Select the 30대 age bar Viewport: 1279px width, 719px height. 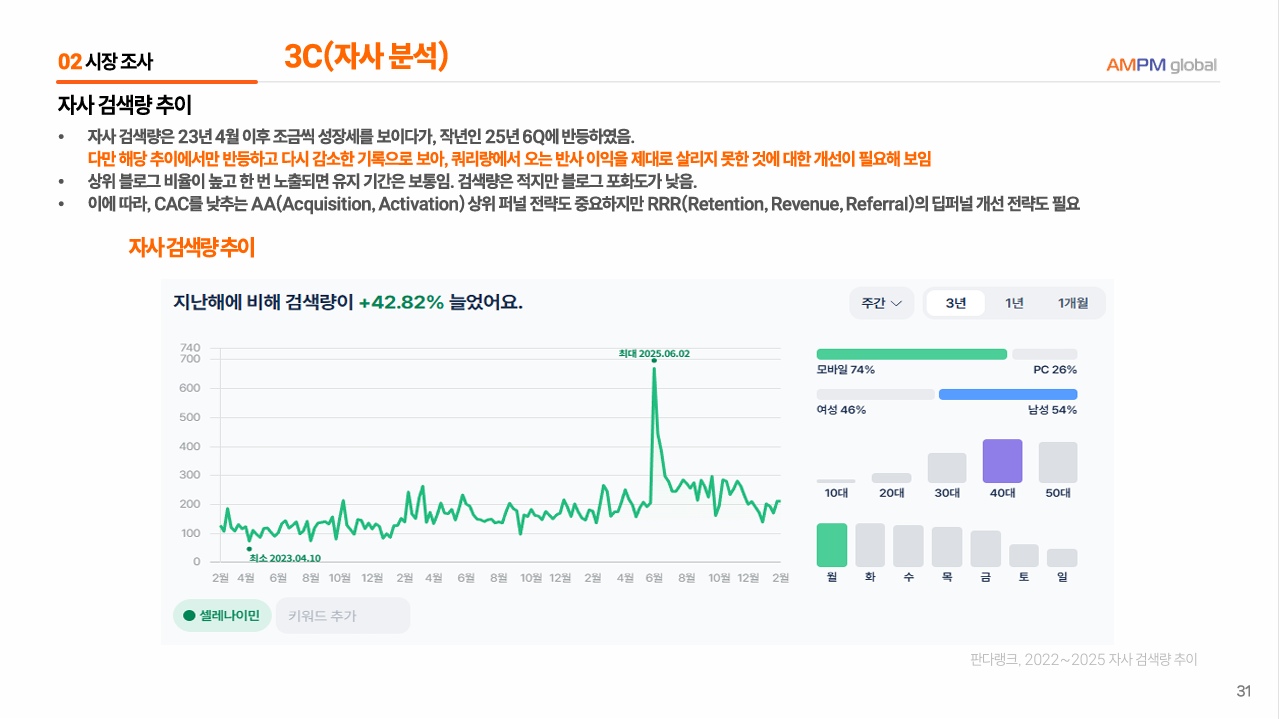[947, 468]
